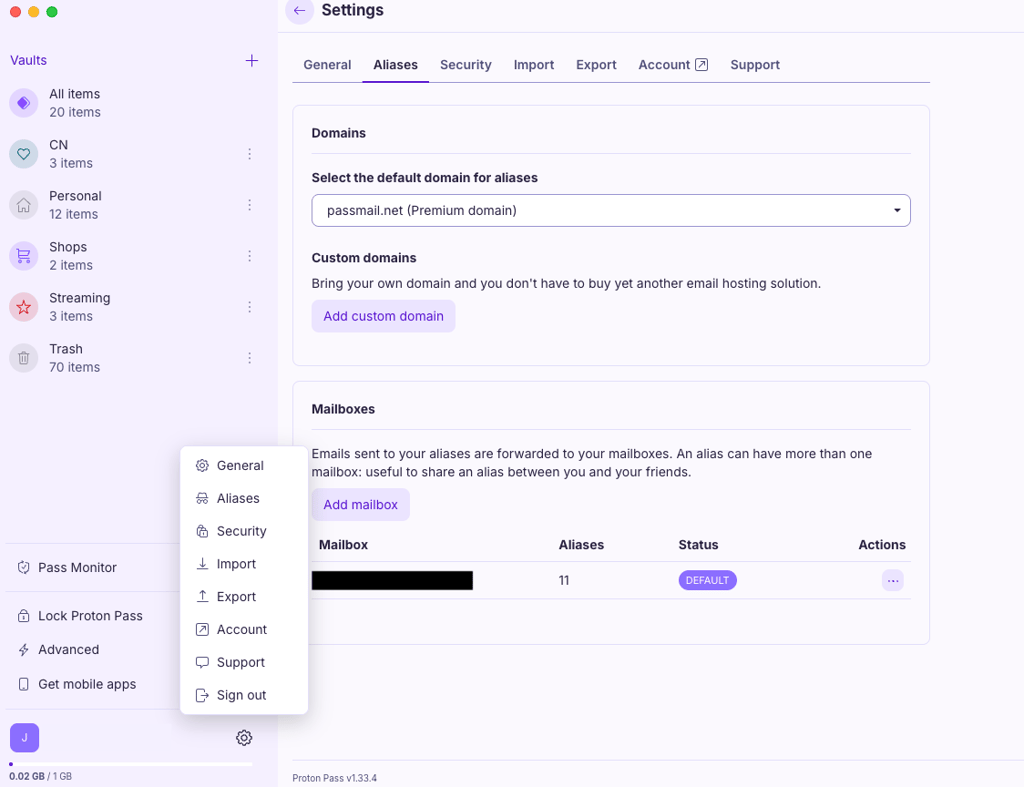Choose Support in the settings popup menu
The height and width of the screenshot is (787, 1024).
244,662
